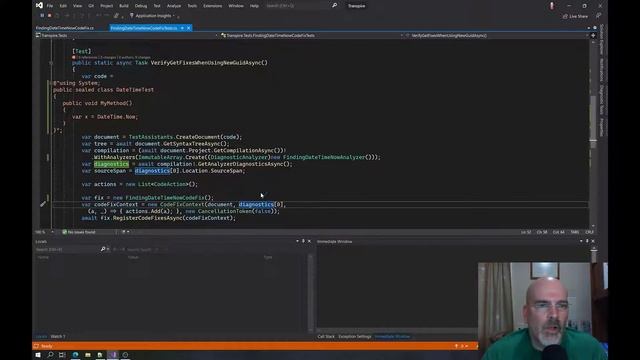
Task: Click the Live Share button
Action: point(576,16)
